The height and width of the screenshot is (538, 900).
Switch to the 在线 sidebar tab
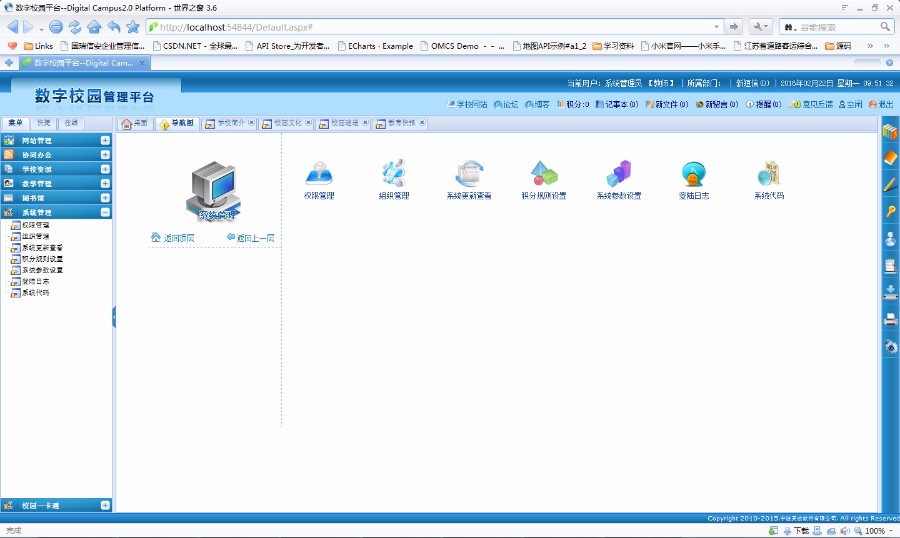[x=71, y=123]
